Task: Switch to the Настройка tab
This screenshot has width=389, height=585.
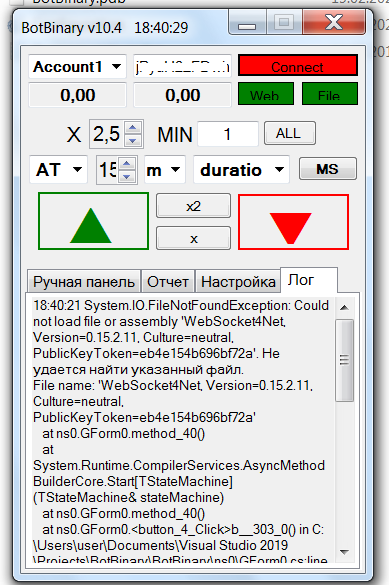Action: pos(238,282)
